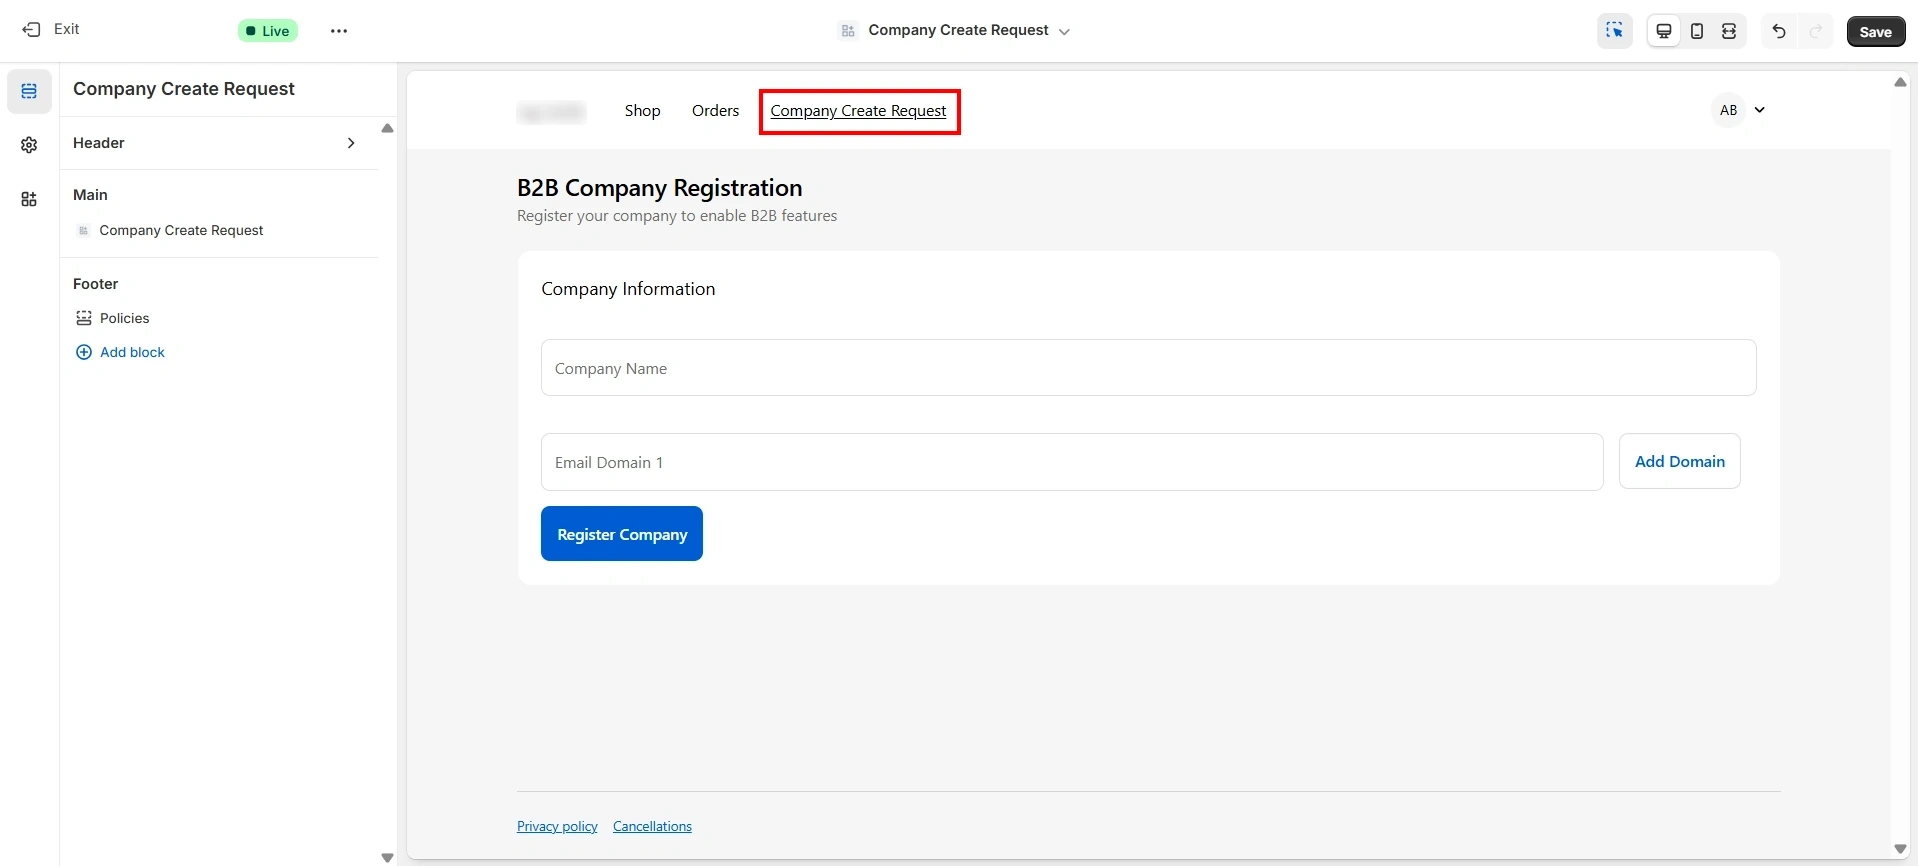
Task: Switch to fullscreen preview icon
Action: click(1729, 31)
